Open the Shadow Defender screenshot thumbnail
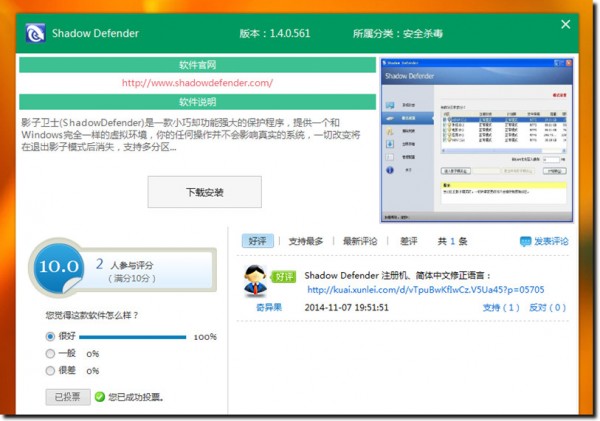 point(477,140)
